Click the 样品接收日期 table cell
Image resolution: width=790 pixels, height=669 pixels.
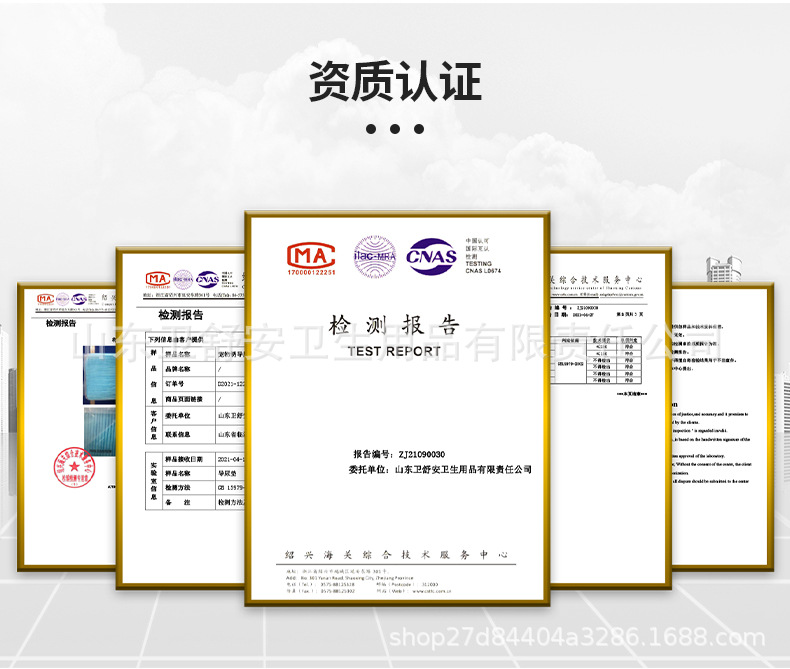(189, 459)
